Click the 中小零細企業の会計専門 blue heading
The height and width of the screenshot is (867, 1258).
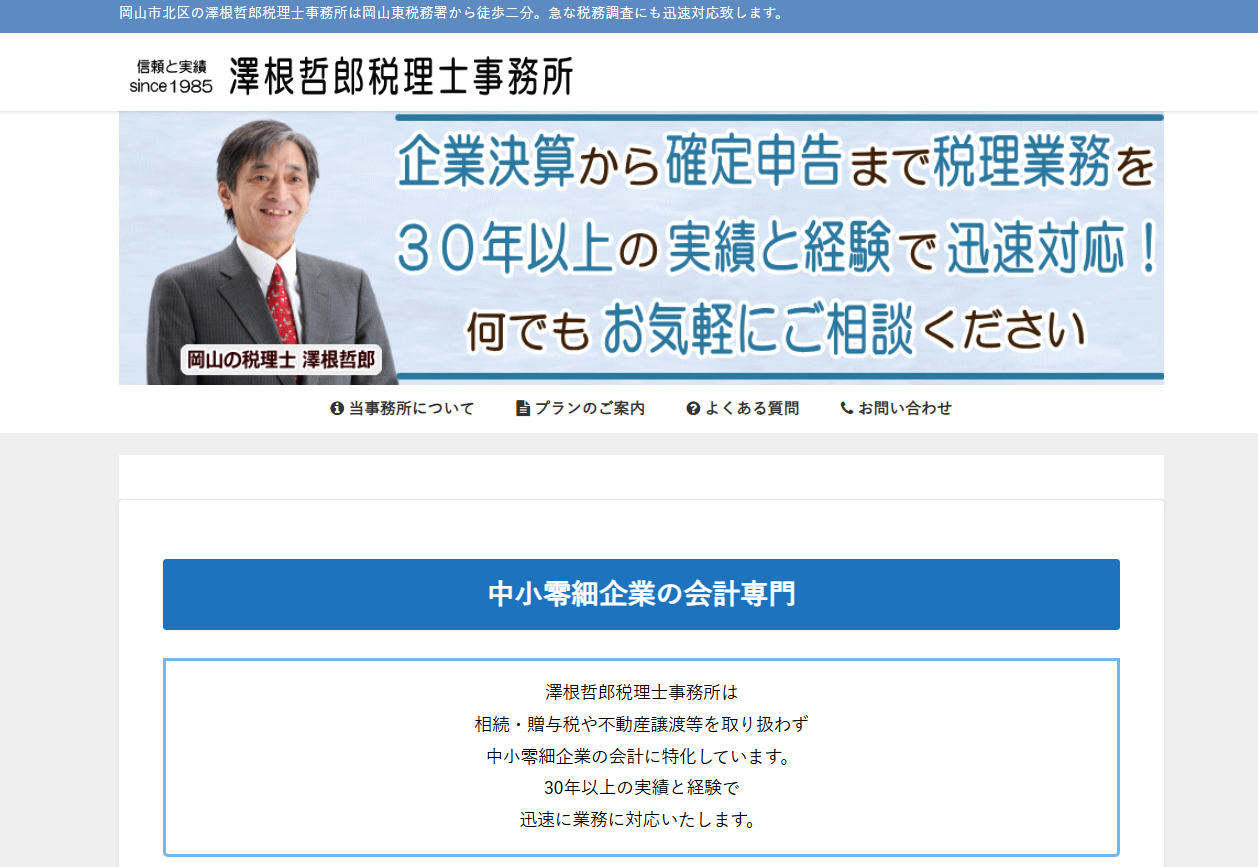pyautogui.click(x=641, y=594)
